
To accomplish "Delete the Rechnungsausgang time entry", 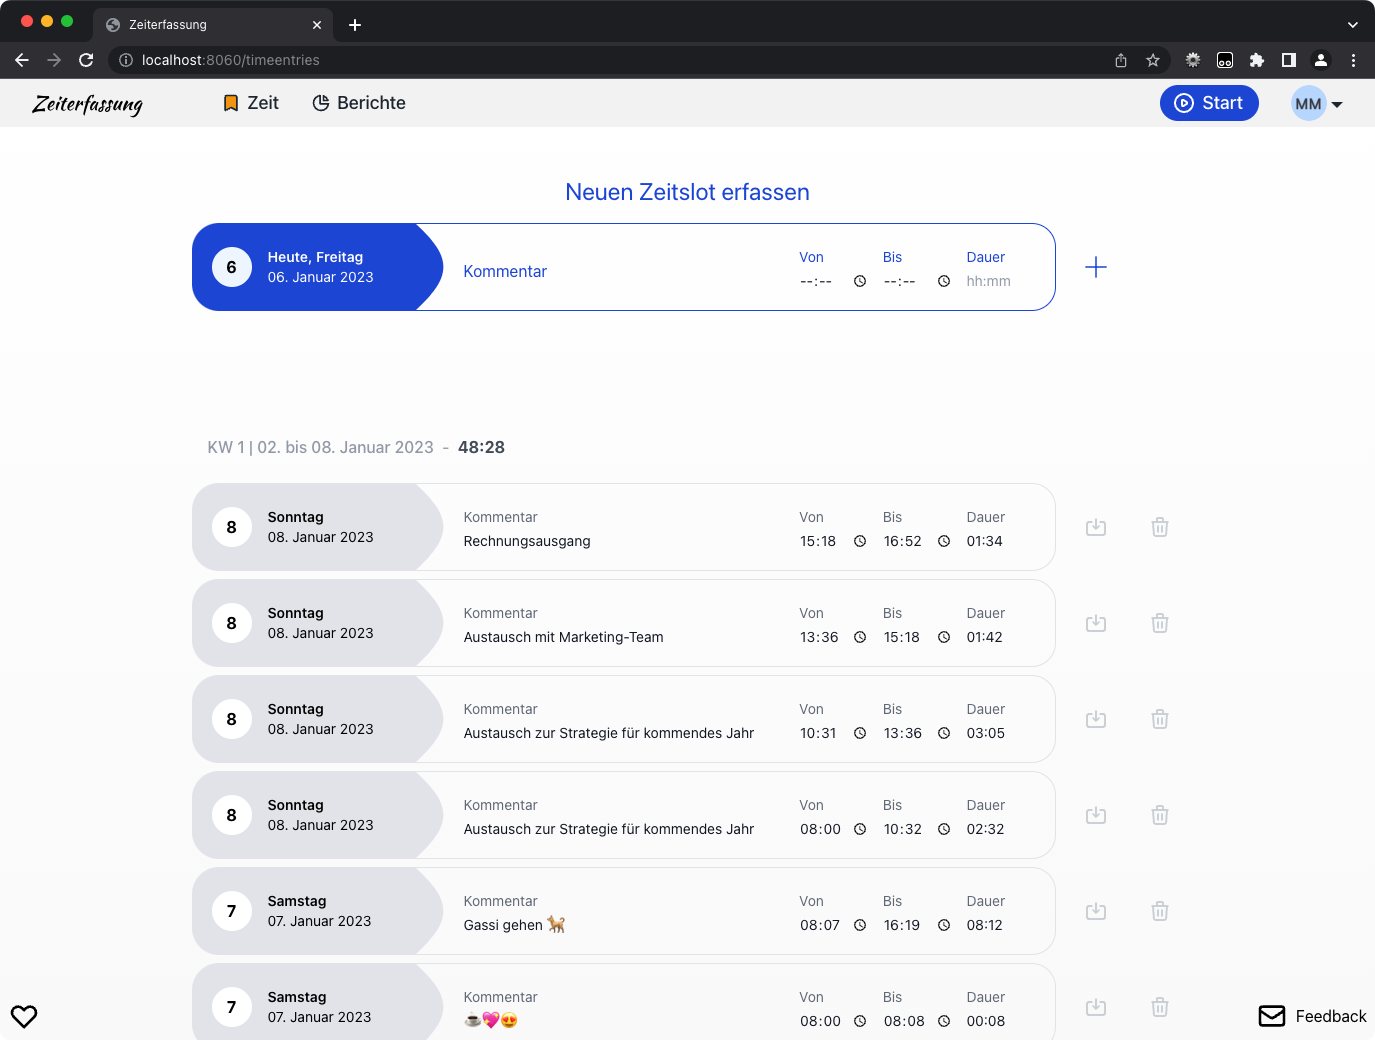I will (x=1160, y=527).
